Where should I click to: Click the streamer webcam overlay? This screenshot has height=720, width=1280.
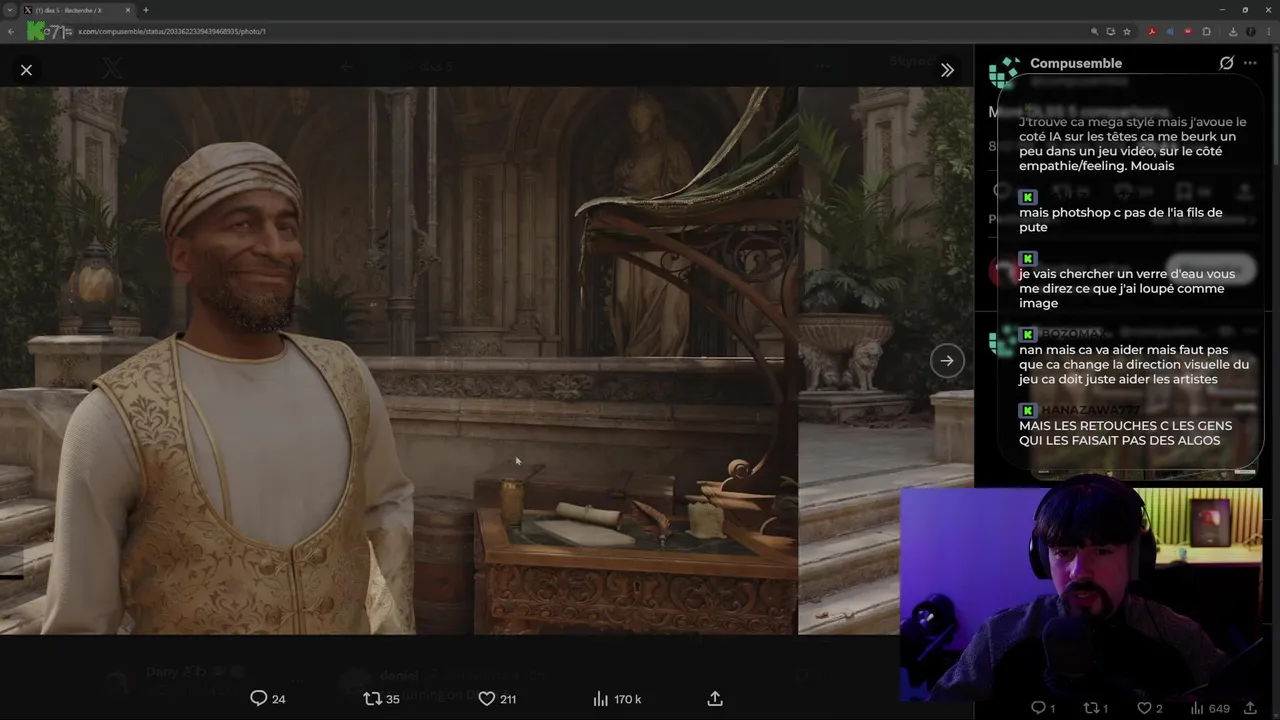pos(1081,595)
